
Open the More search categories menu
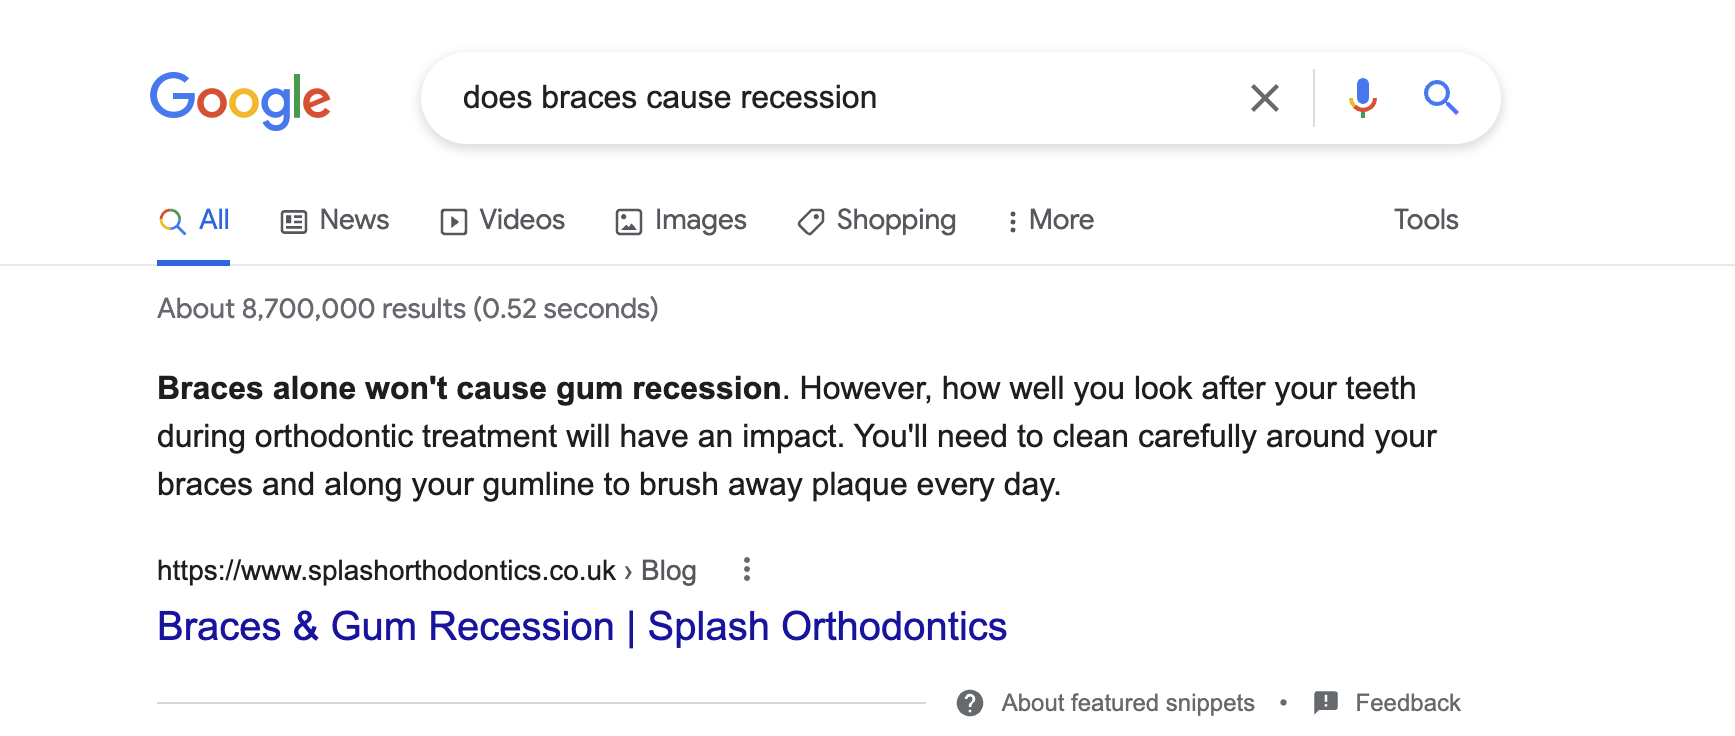[1051, 220]
